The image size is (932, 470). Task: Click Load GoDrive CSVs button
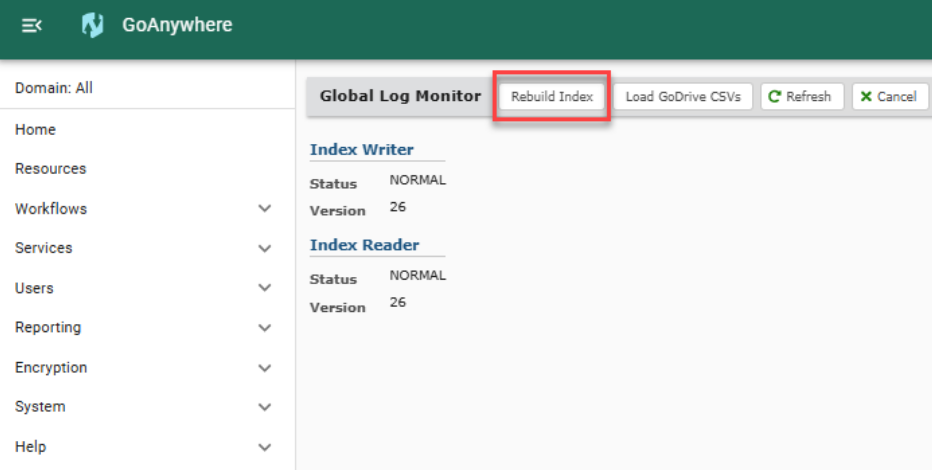pyautogui.click(x=683, y=96)
